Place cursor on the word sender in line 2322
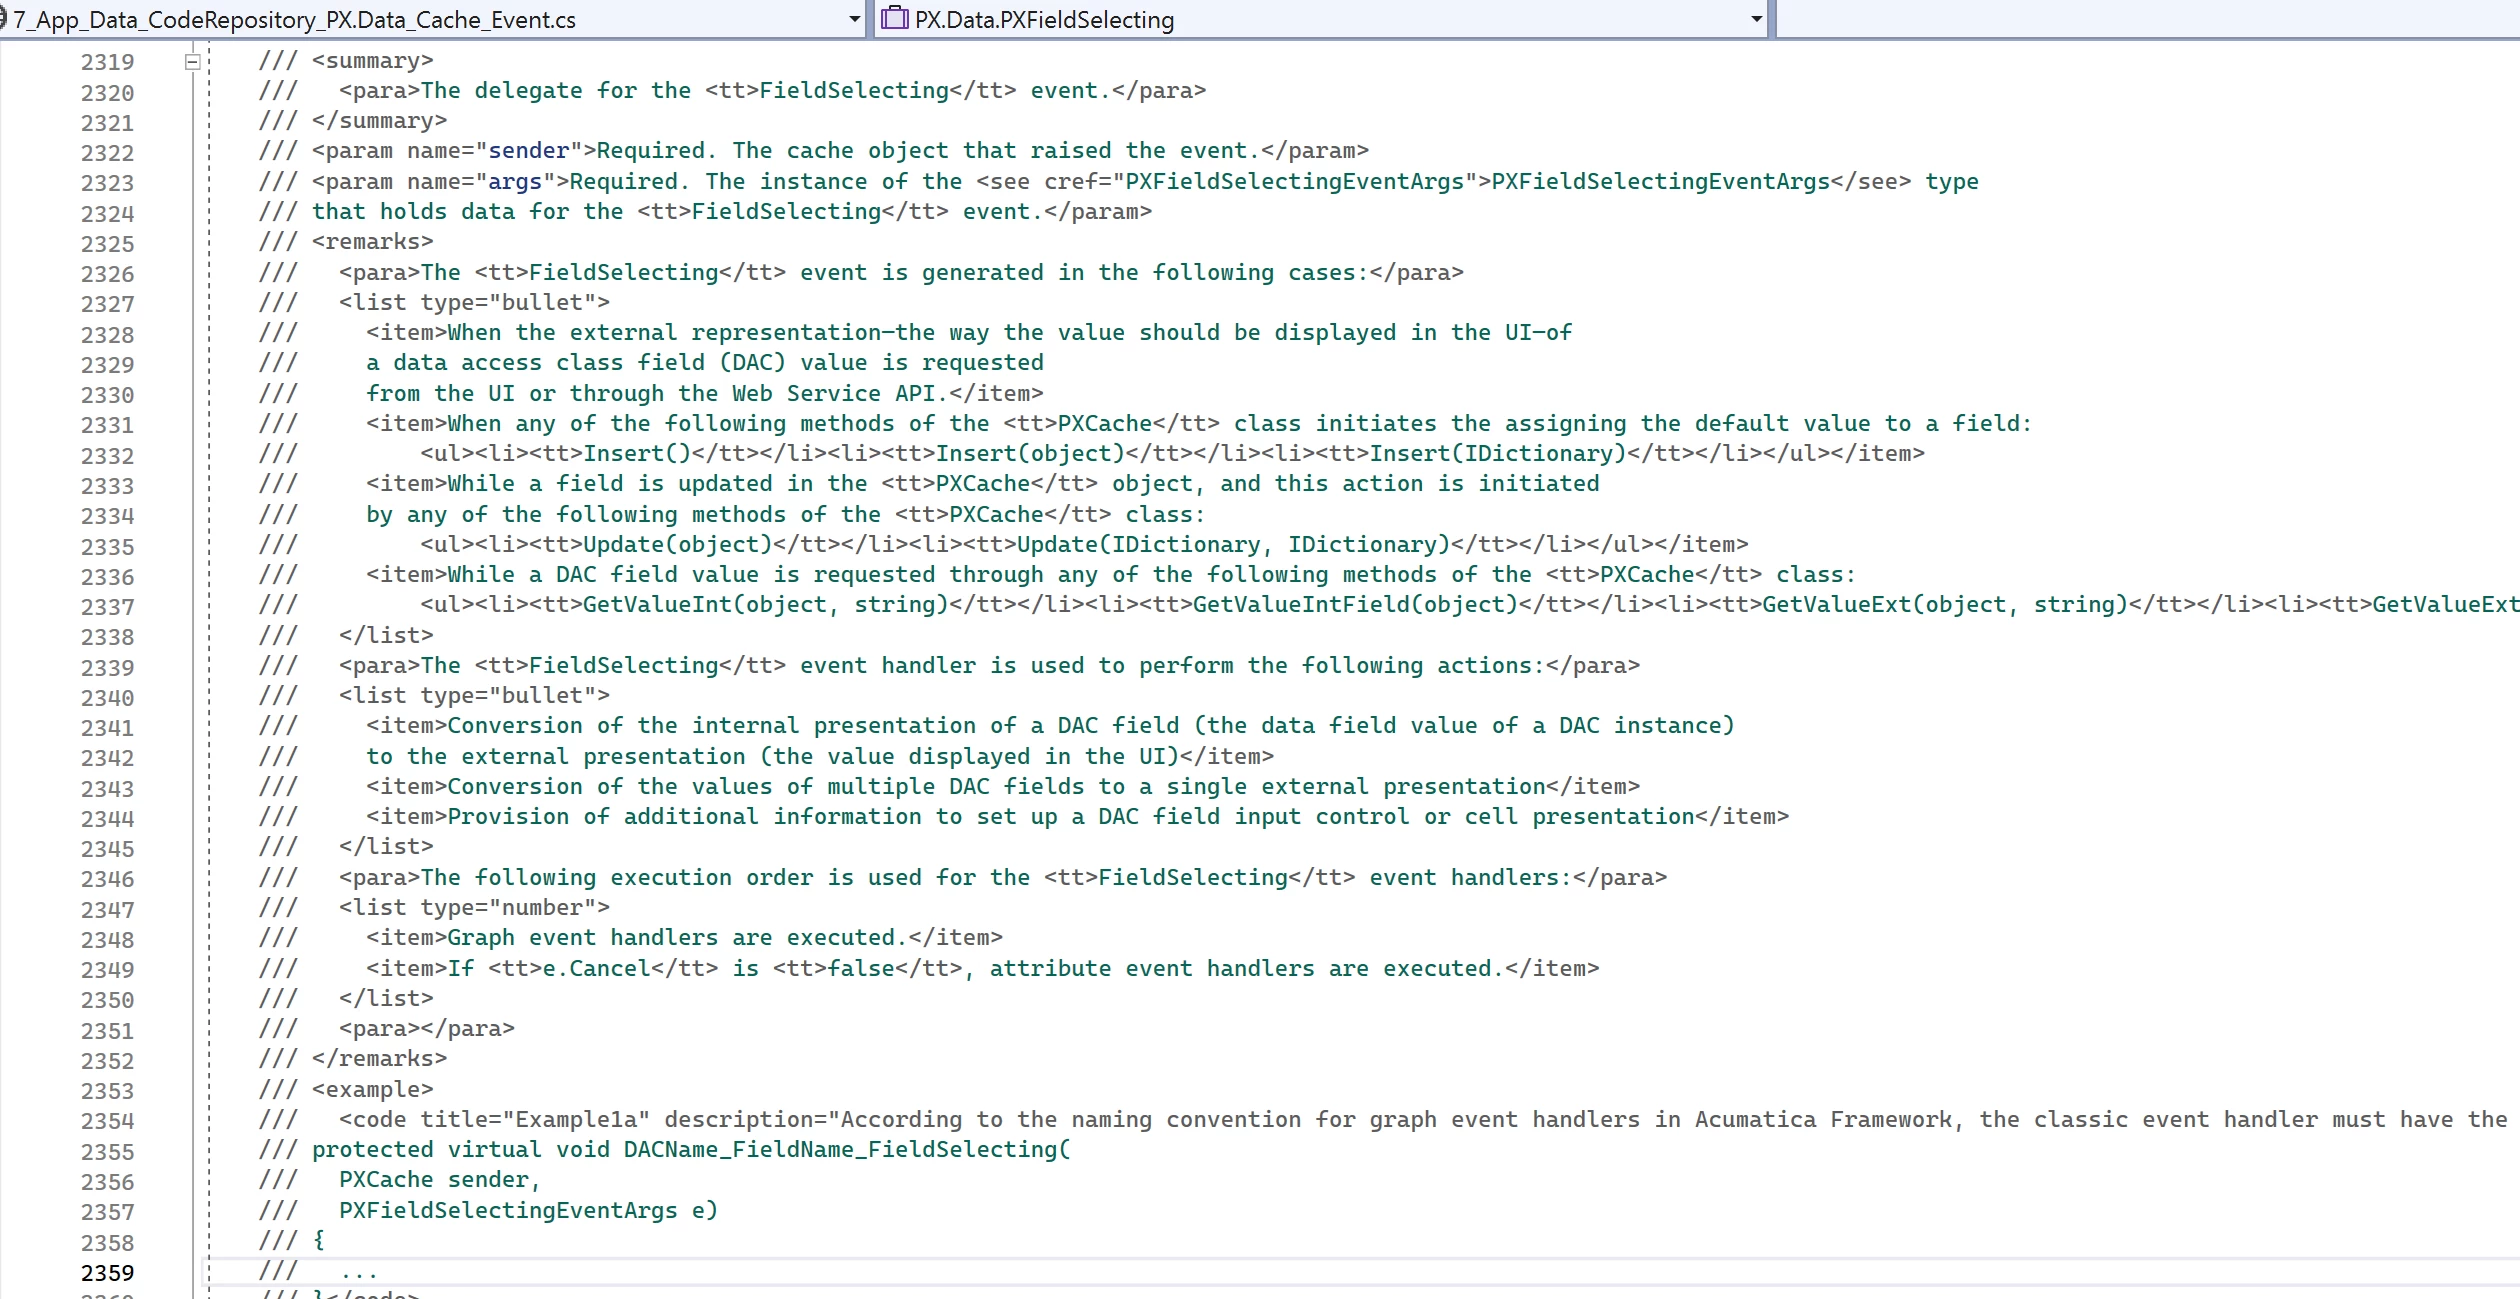 [528, 151]
